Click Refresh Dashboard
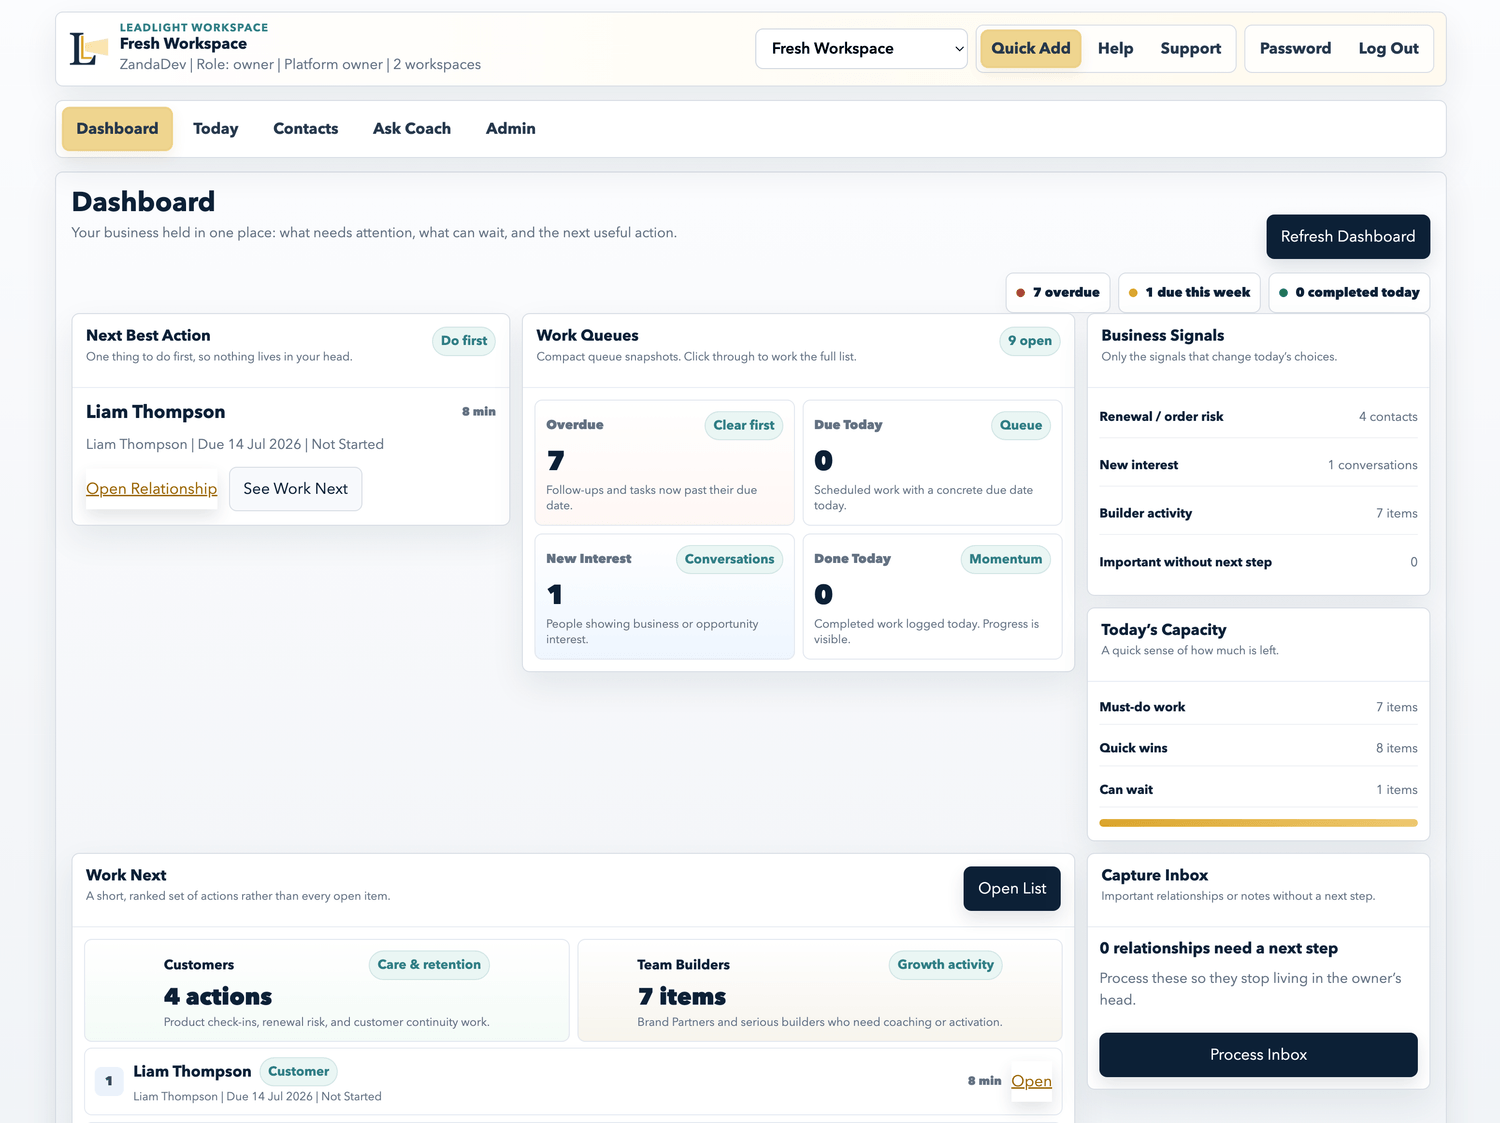This screenshot has height=1123, width=1500. click(1348, 236)
